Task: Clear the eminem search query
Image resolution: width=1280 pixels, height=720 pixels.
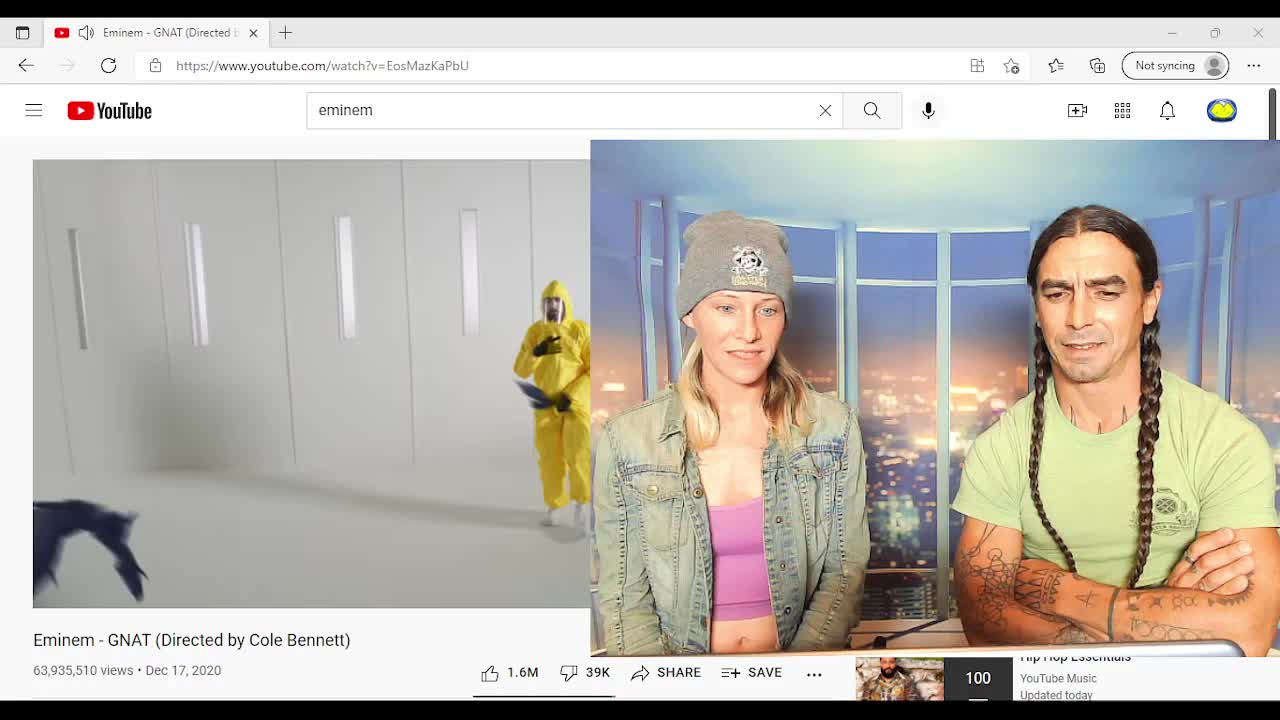Action: point(825,111)
